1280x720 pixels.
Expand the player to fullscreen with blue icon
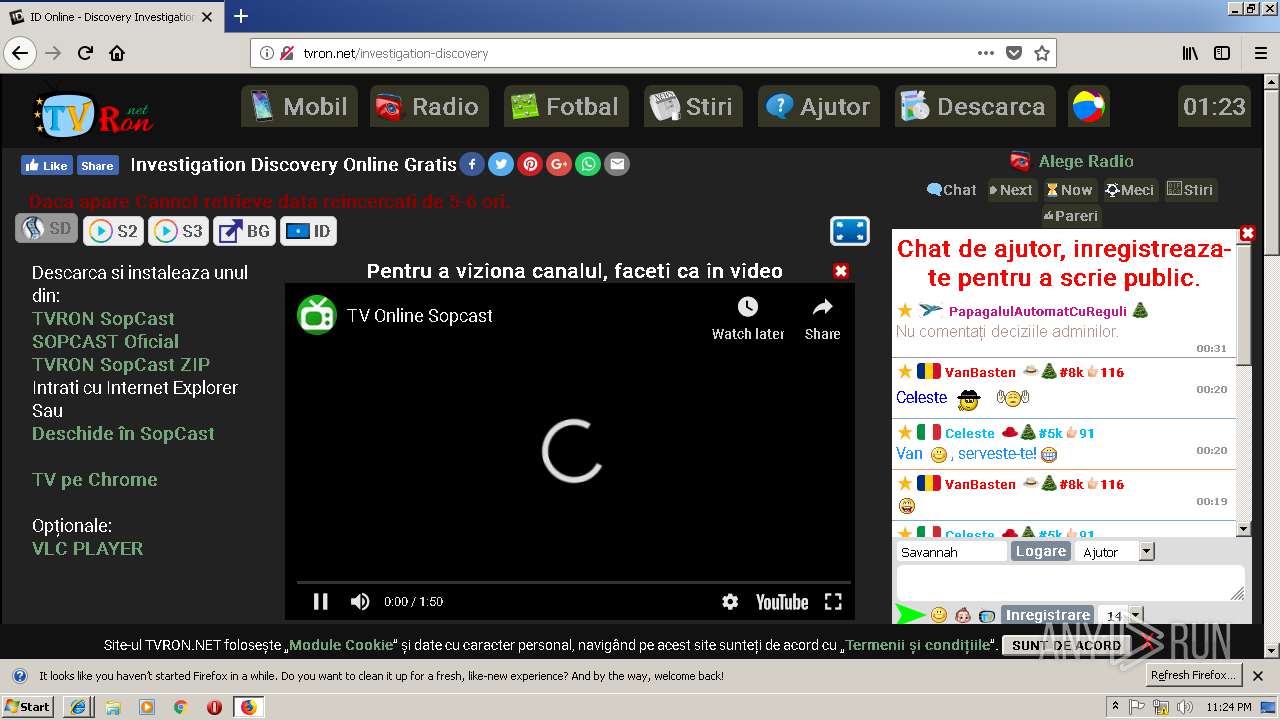tap(850, 231)
